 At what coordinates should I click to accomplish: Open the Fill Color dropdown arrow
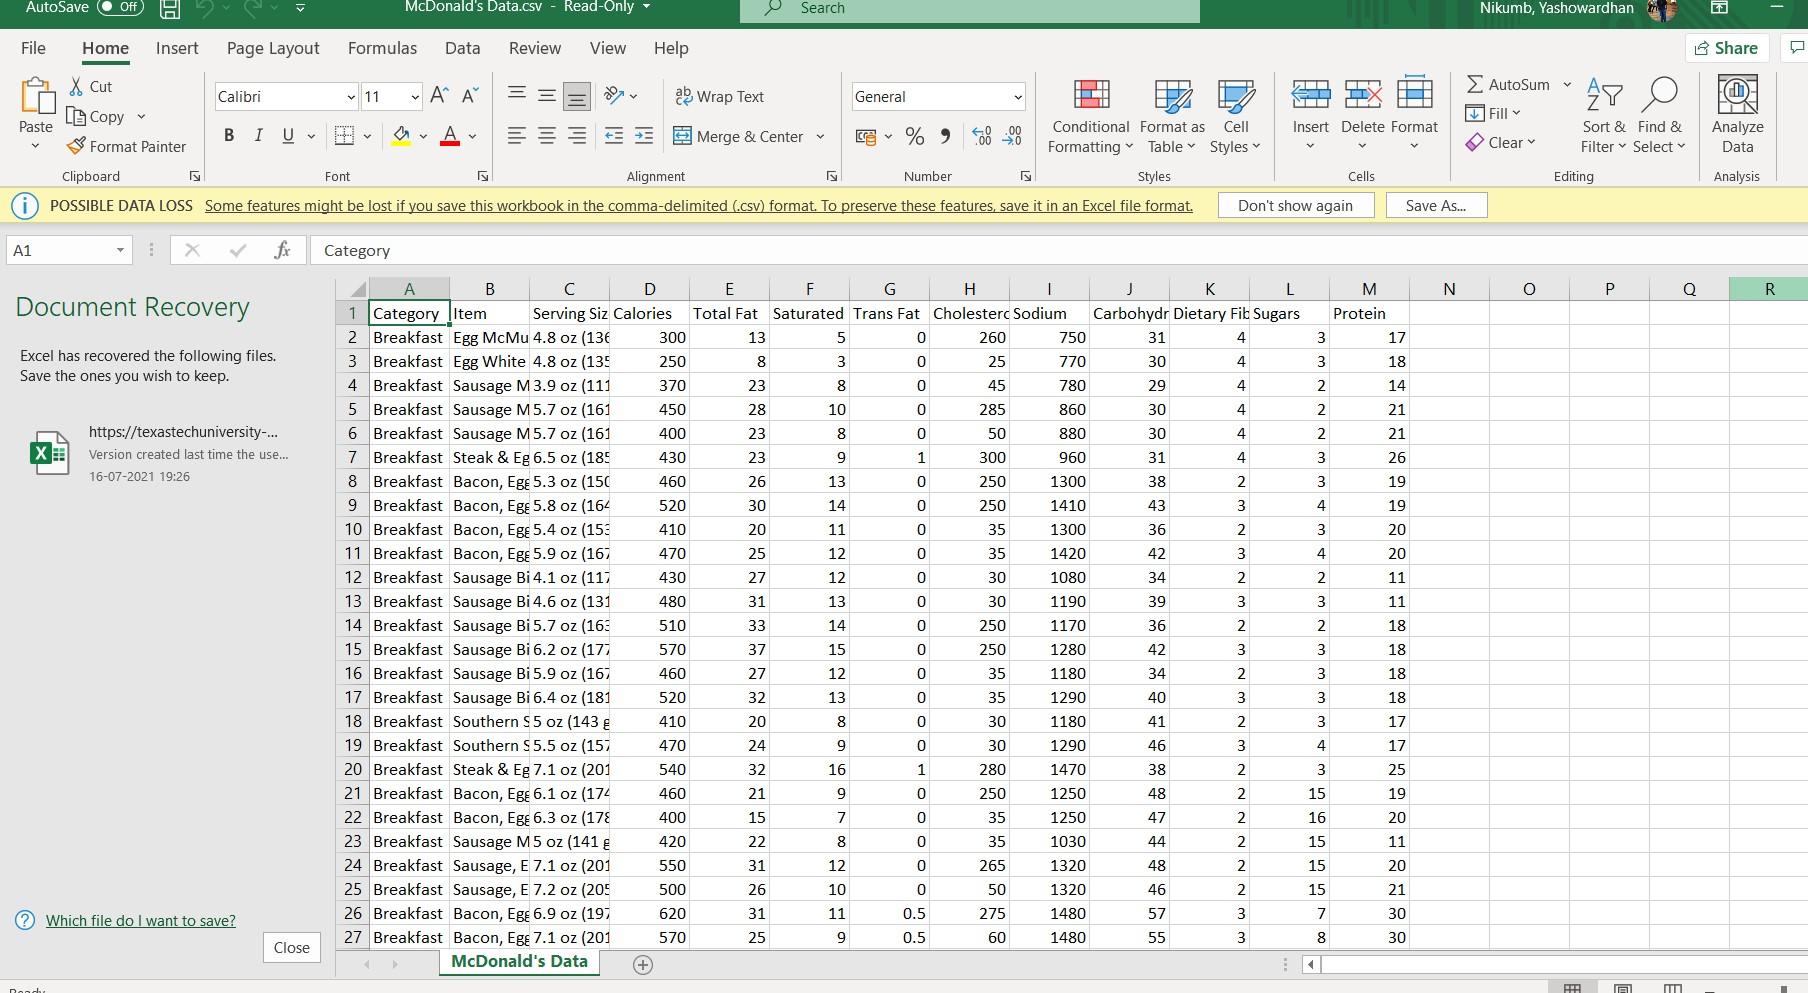[421, 136]
